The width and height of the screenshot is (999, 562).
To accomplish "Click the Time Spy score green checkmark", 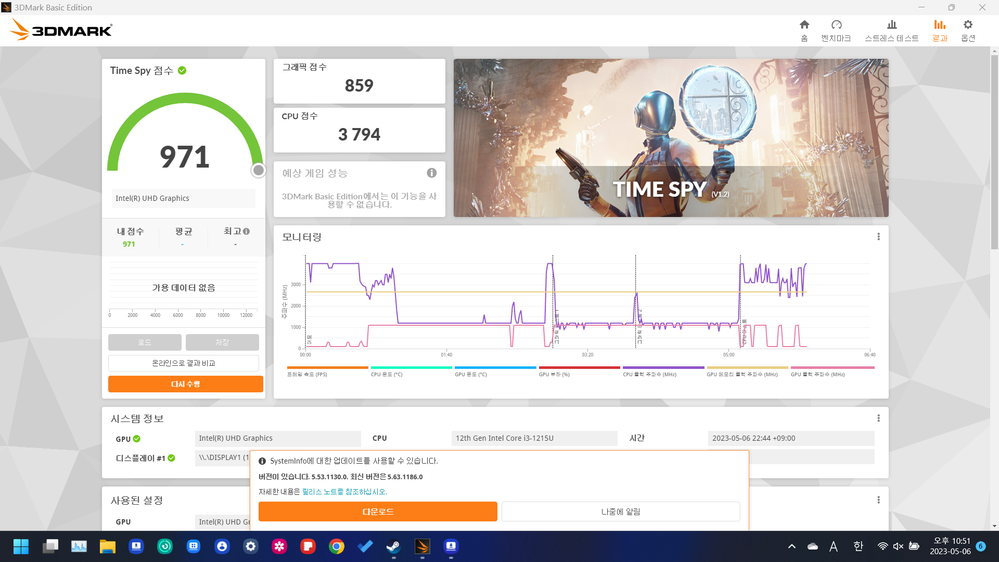I will pos(182,71).
